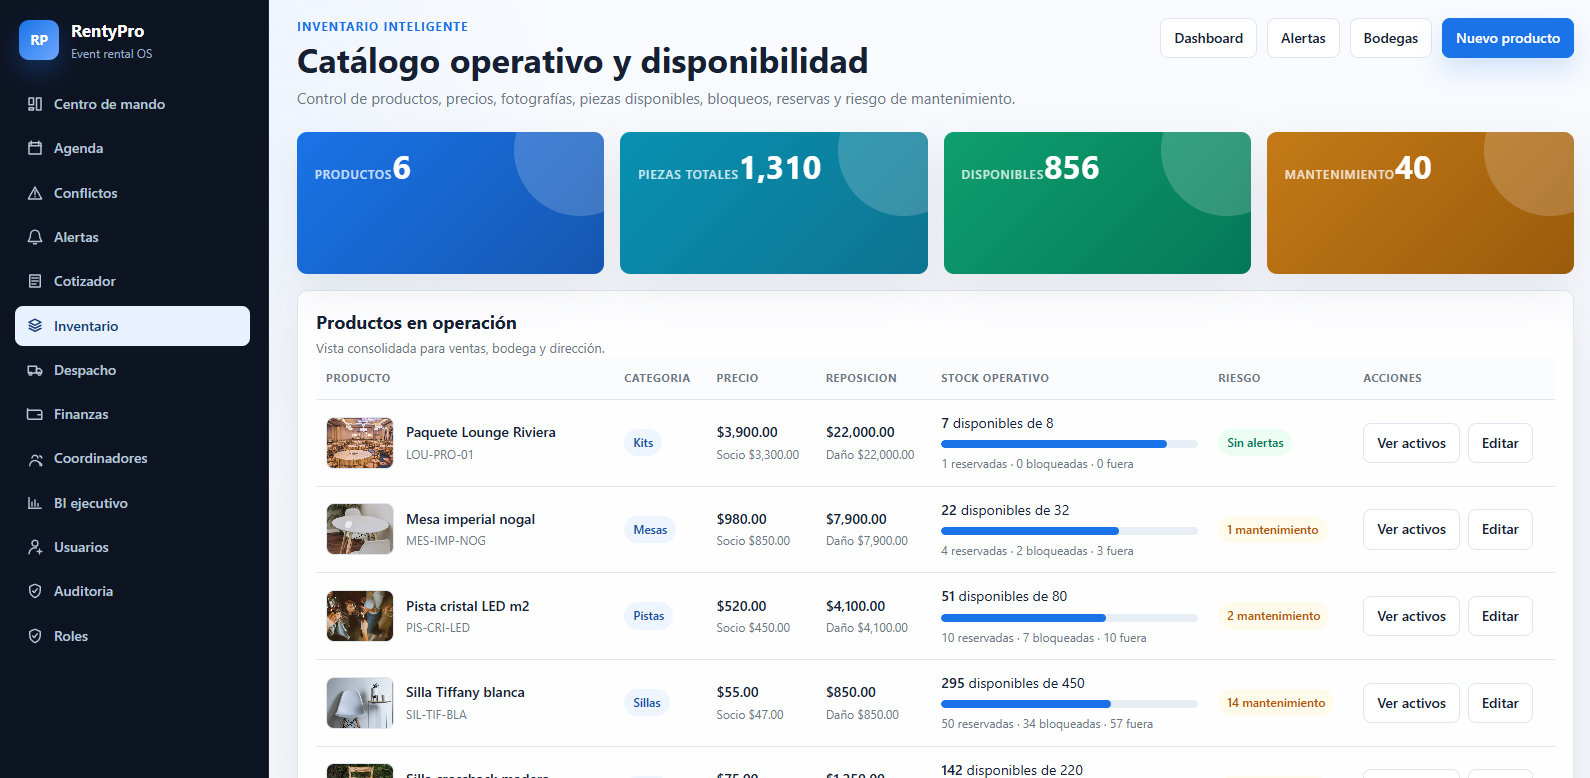Click Editar for Silla Tiffany blanca
The height and width of the screenshot is (778, 1590).
(1500, 703)
